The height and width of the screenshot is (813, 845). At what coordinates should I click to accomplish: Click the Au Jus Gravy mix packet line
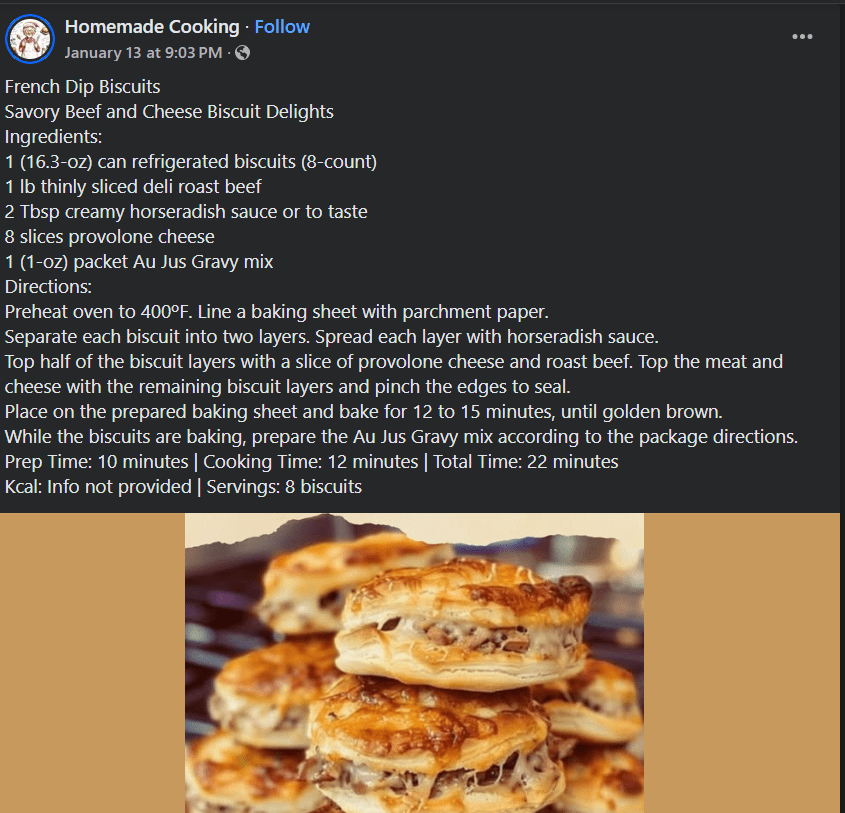139,262
